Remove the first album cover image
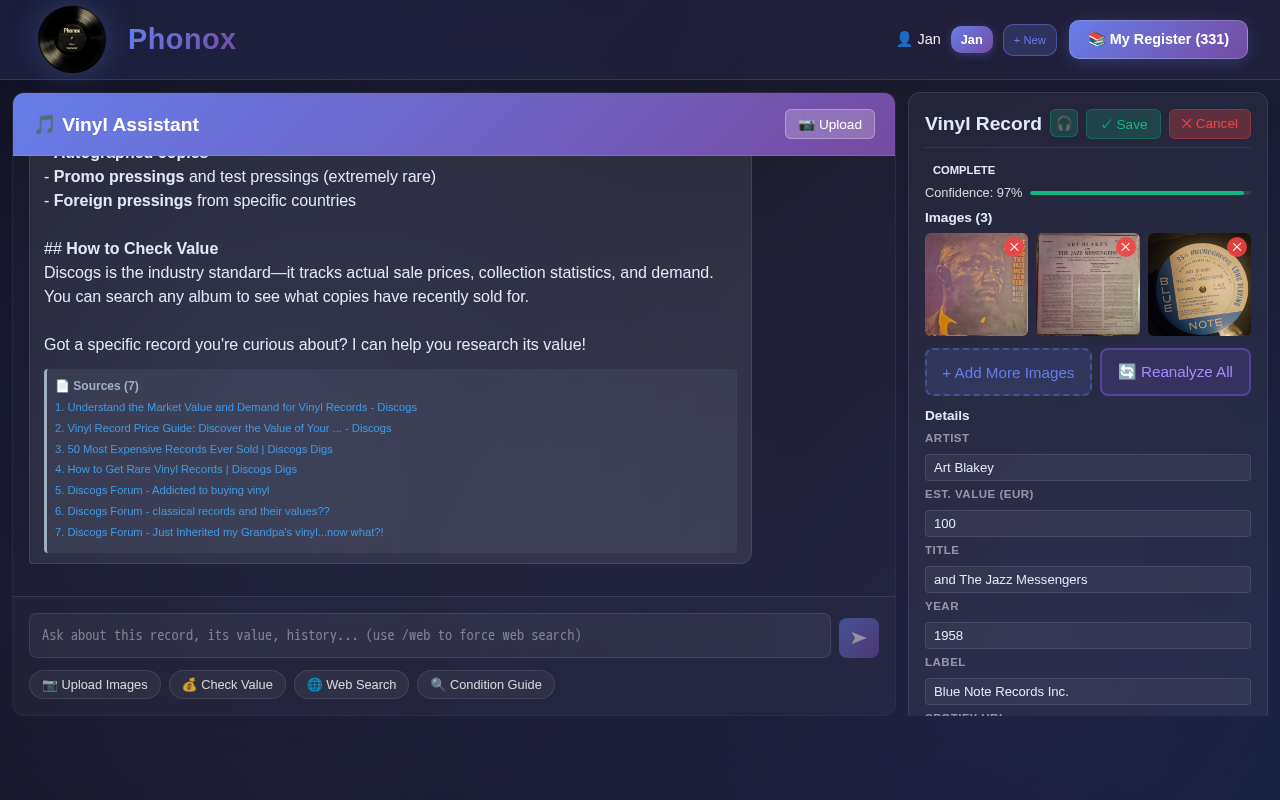This screenshot has height=800, width=1280. (x=1014, y=247)
